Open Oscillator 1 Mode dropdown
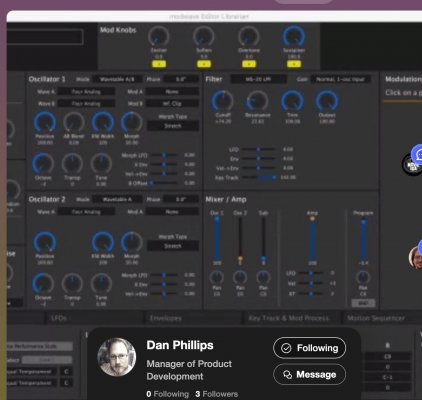Screen dimensions: 422x400 coord(117,79)
